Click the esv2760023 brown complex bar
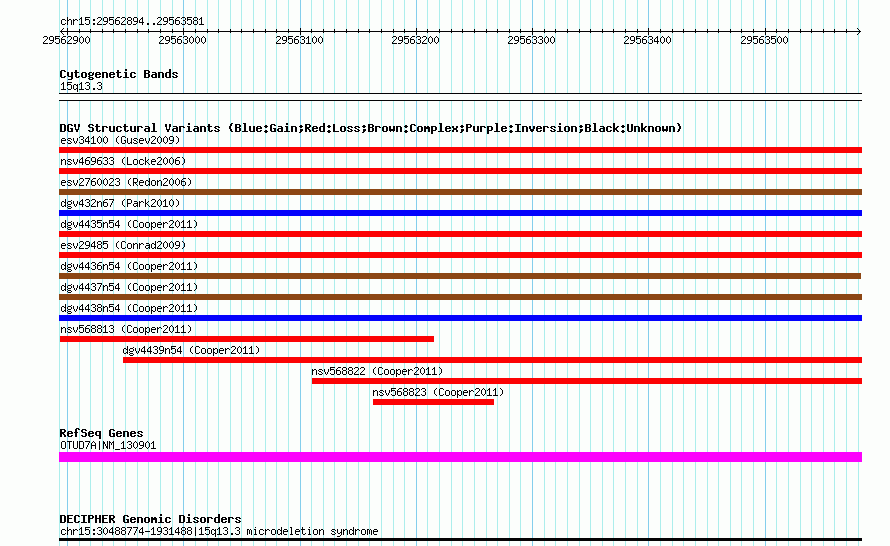The width and height of the screenshot is (890, 546). pos(460,192)
